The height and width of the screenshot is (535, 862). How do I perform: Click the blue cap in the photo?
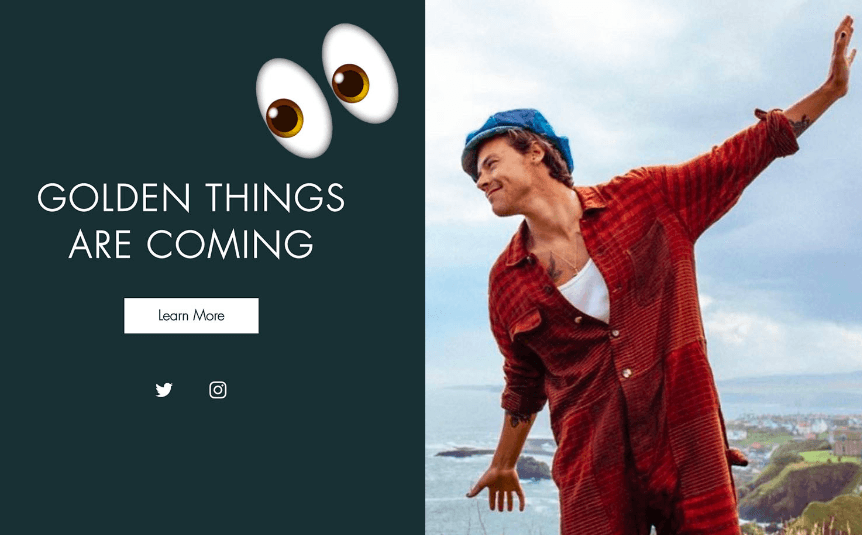516,137
